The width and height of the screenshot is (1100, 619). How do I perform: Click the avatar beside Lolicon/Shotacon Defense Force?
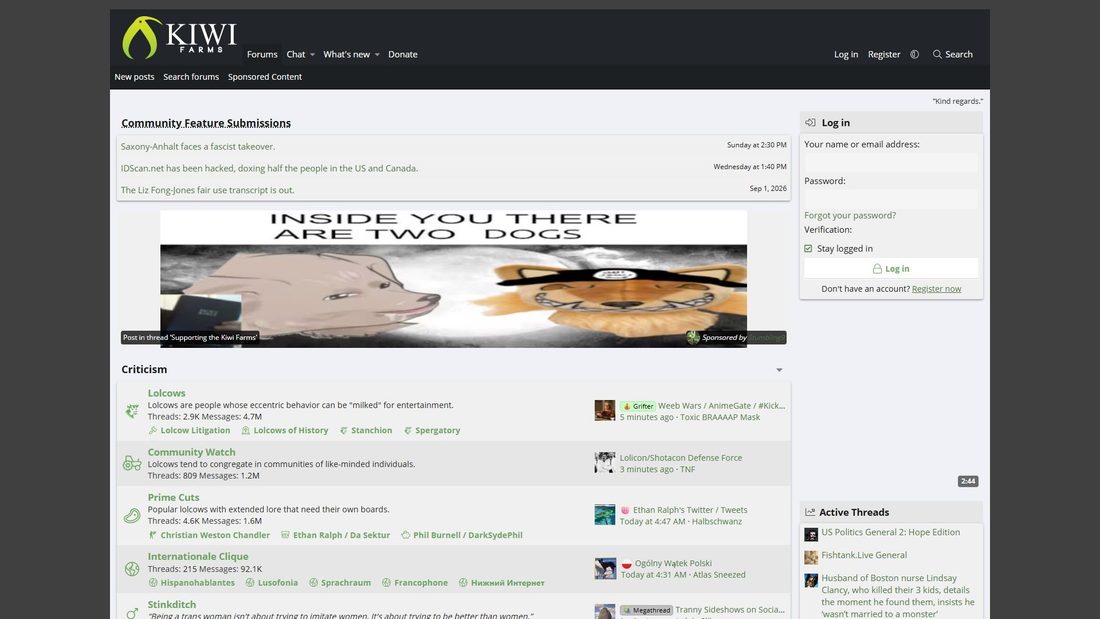605,462
